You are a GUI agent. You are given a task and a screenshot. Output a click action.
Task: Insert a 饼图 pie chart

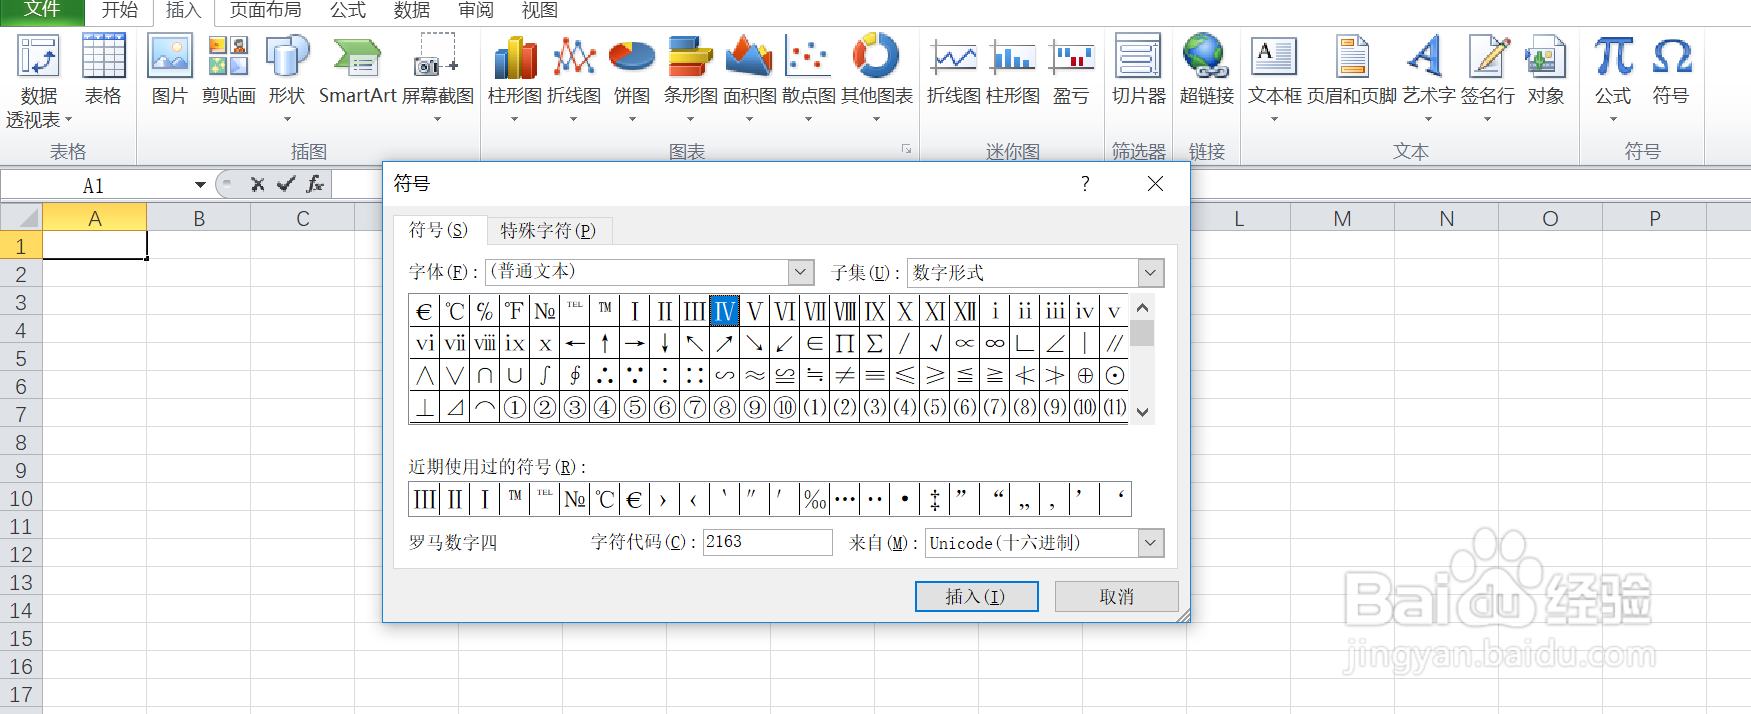(632, 57)
